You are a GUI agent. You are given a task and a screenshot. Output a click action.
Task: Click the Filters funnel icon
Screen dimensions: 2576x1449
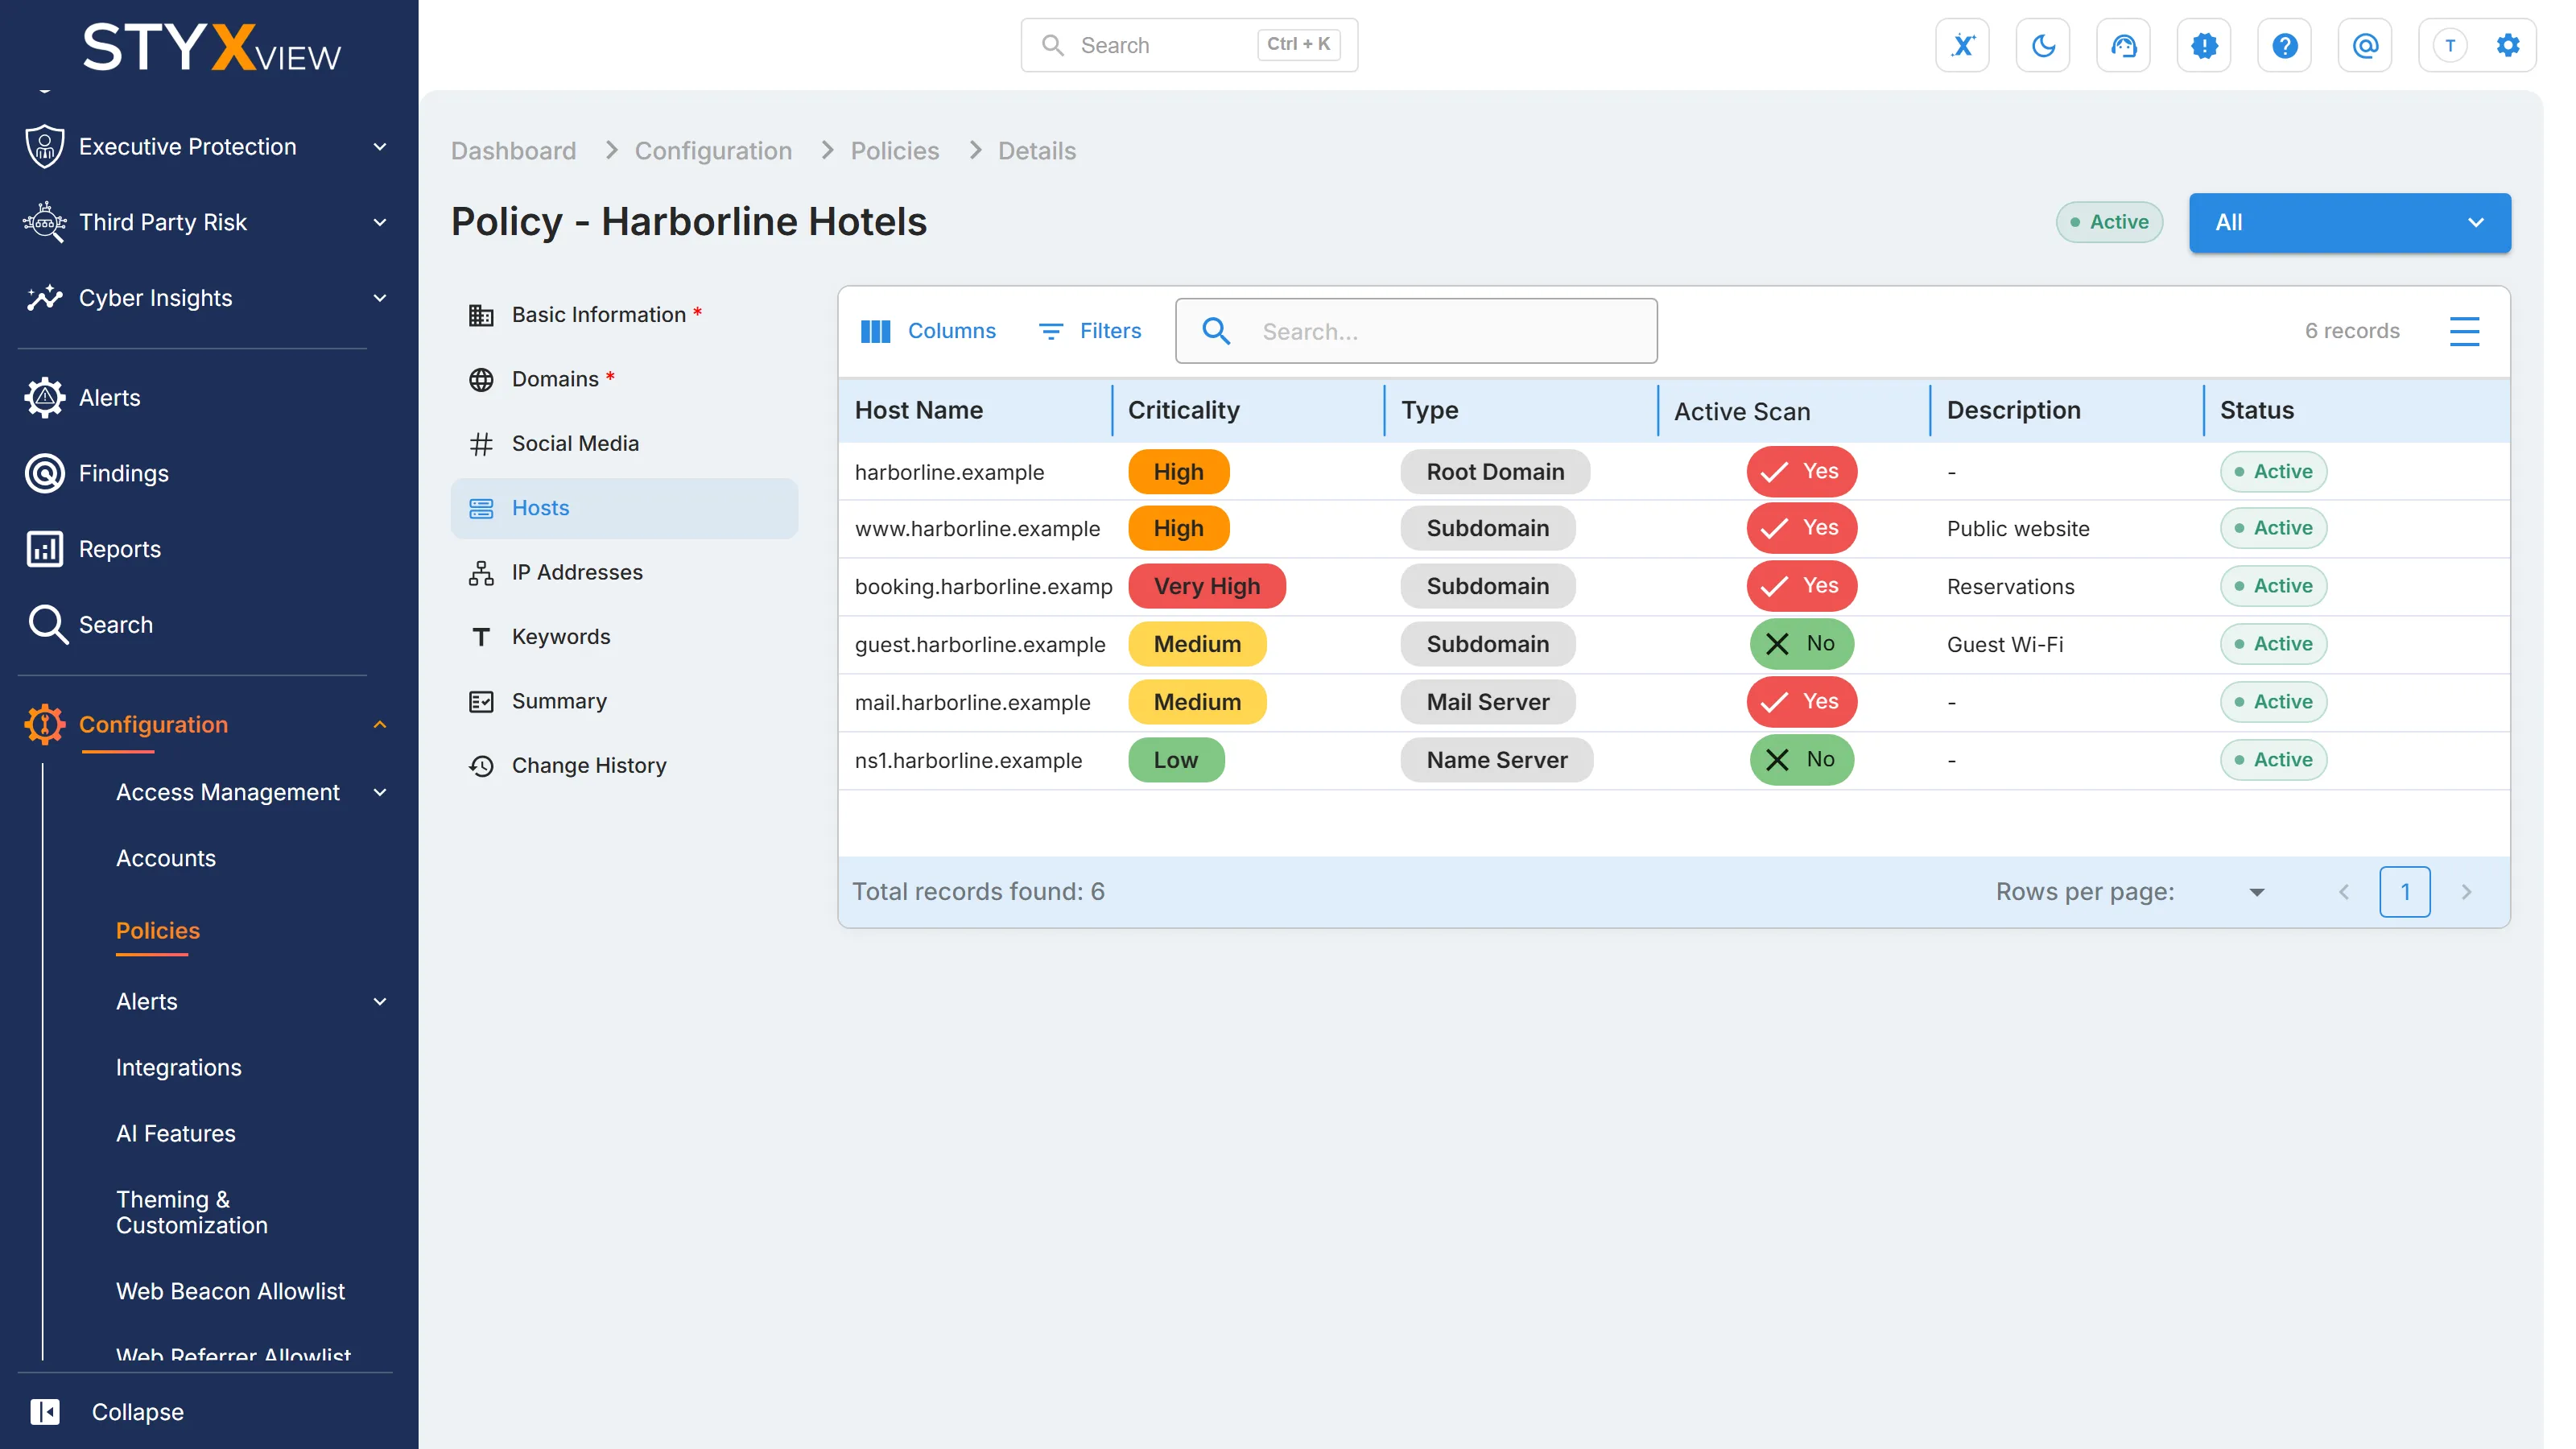(1050, 331)
